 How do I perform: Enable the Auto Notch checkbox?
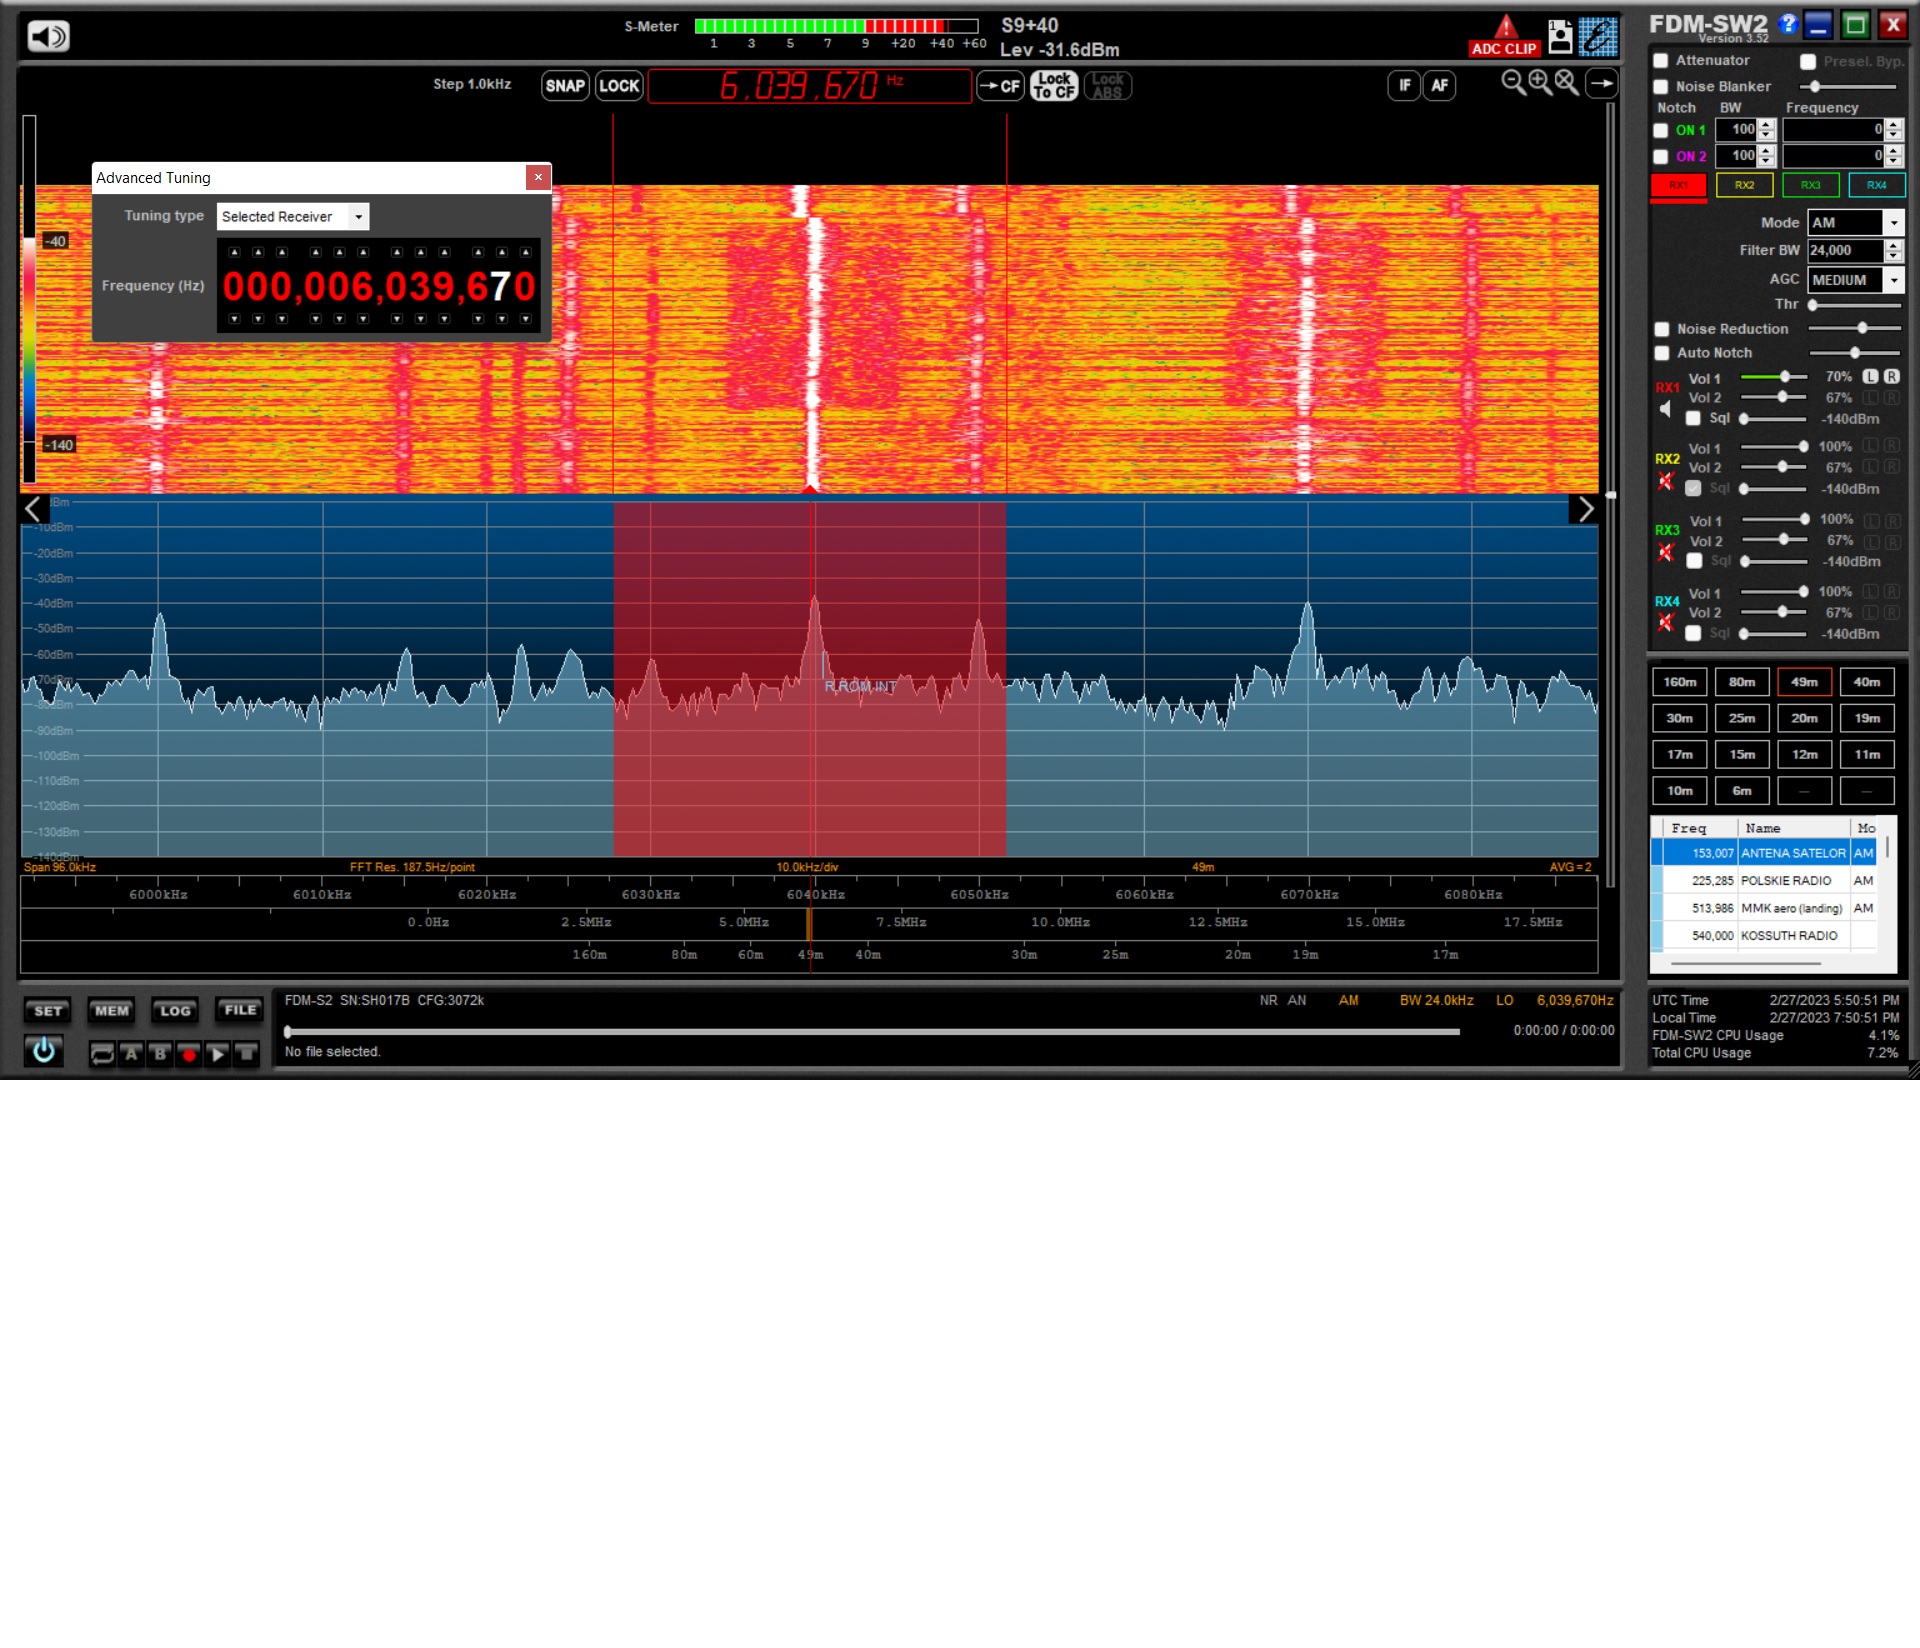[x=1662, y=353]
